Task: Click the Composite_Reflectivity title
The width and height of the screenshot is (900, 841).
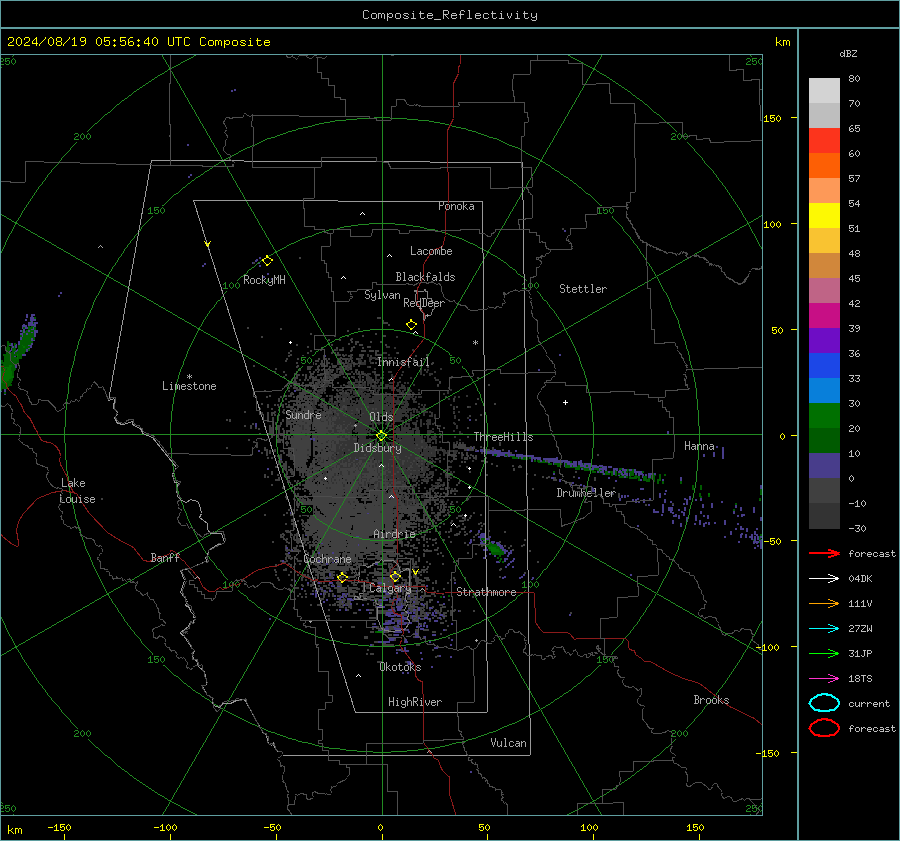Action: 449,15
